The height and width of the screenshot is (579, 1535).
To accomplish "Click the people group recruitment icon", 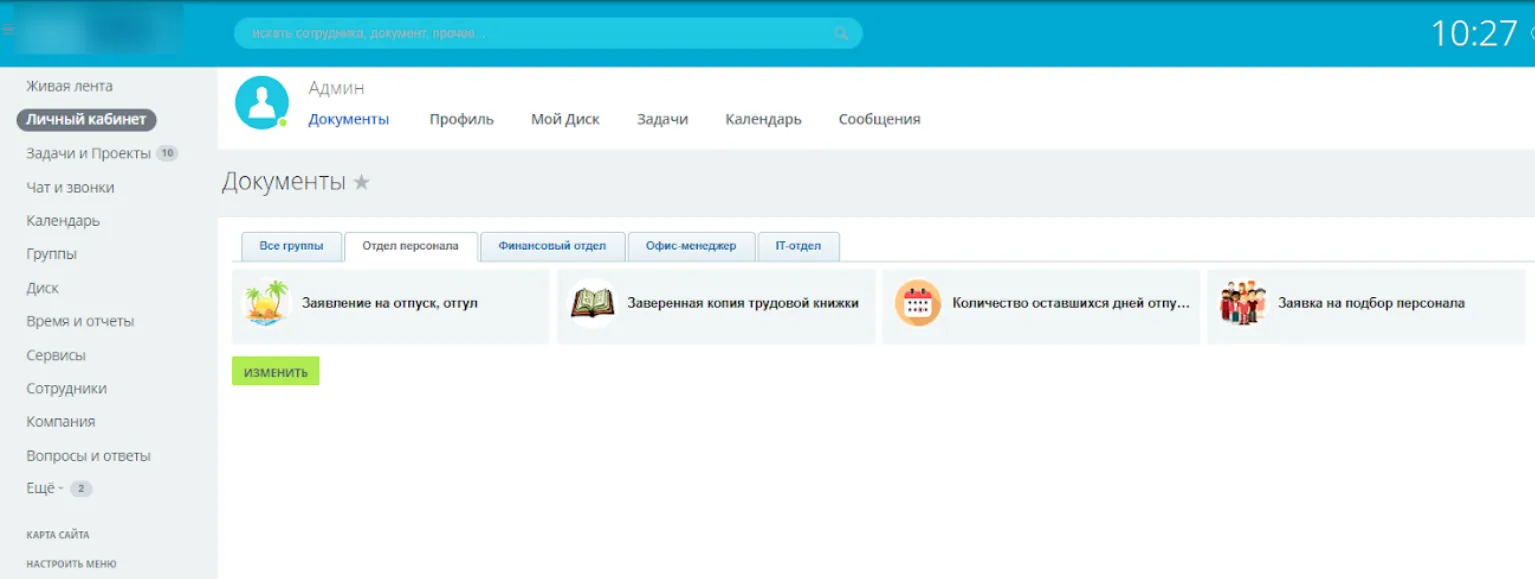I will coord(1243,303).
